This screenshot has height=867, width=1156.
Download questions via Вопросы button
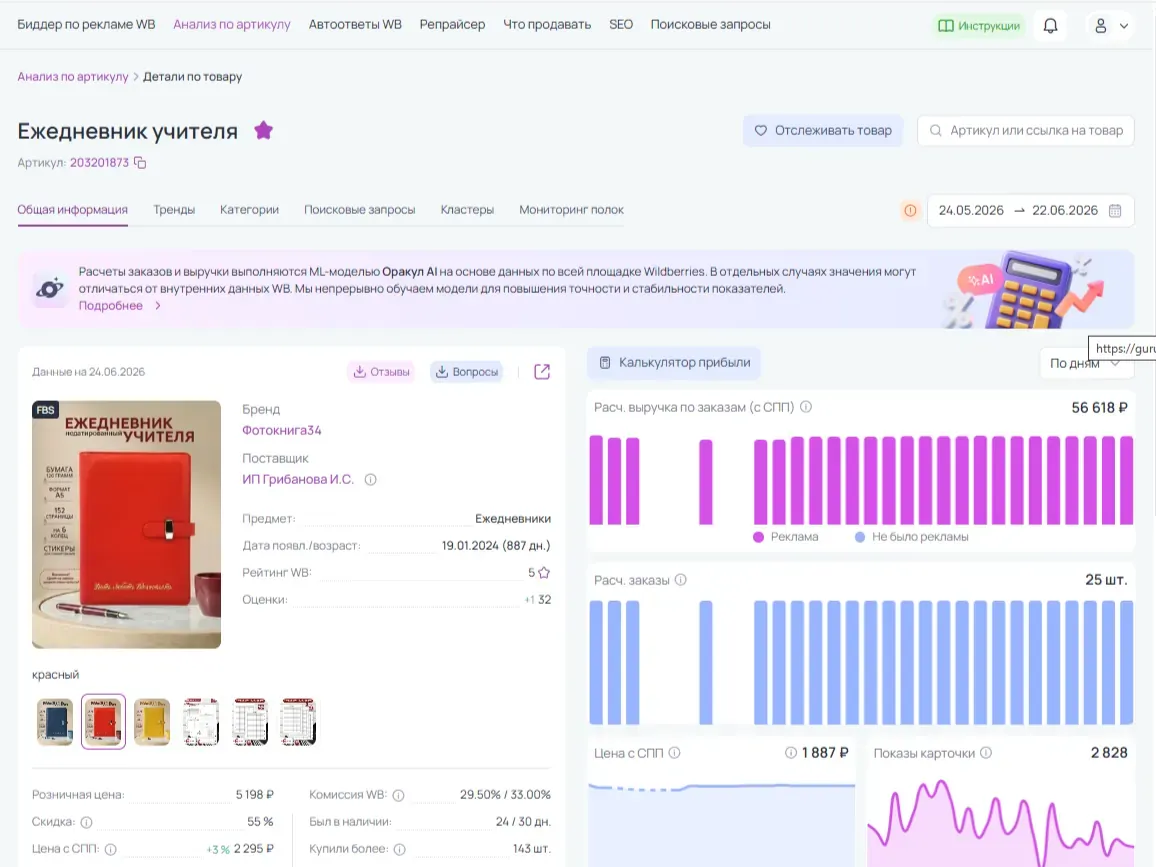(467, 372)
